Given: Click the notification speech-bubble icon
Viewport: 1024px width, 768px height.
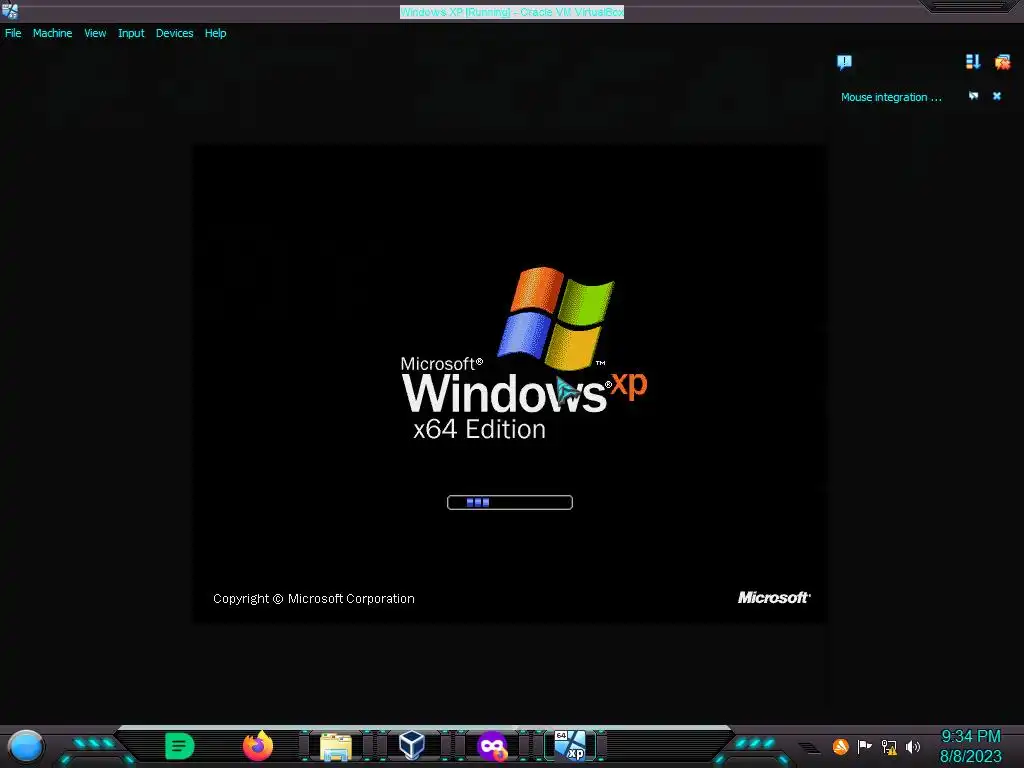Looking at the screenshot, I should tap(844, 62).
